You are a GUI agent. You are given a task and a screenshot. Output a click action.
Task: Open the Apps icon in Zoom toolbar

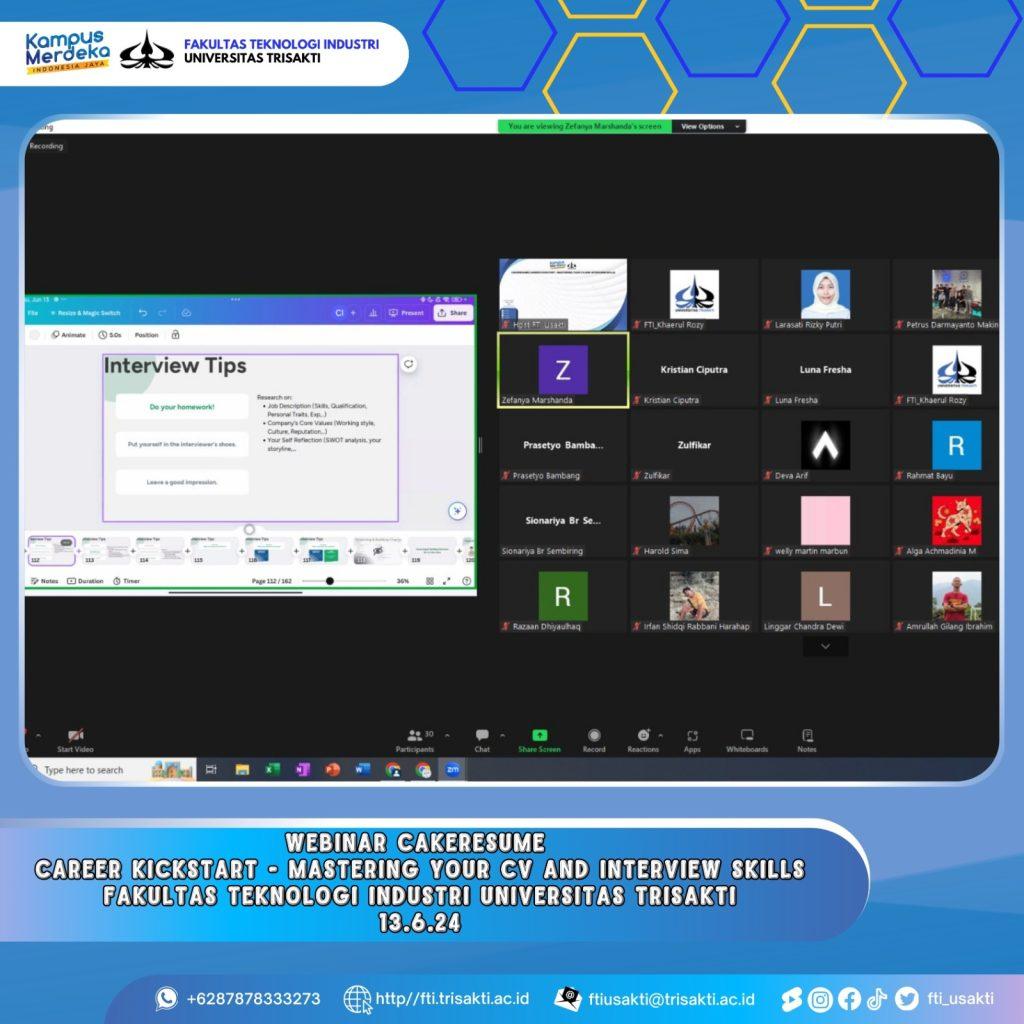[692, 736]
